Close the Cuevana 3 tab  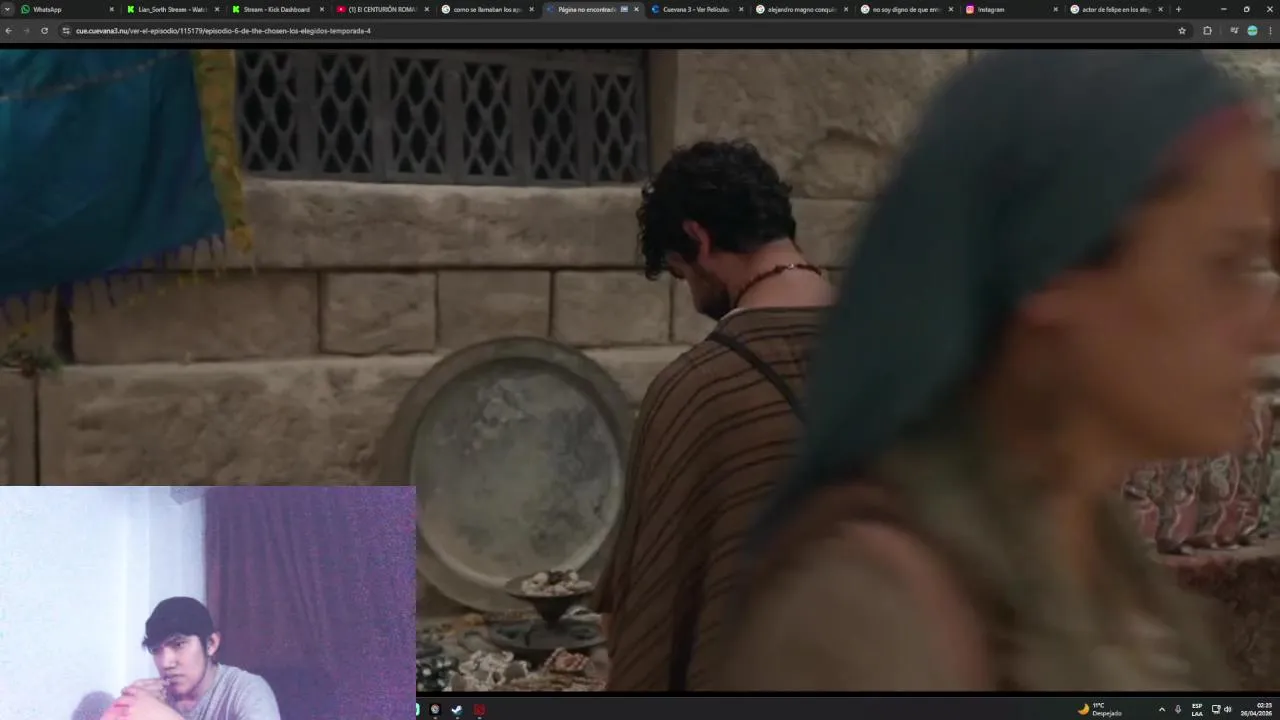[741, 9]
